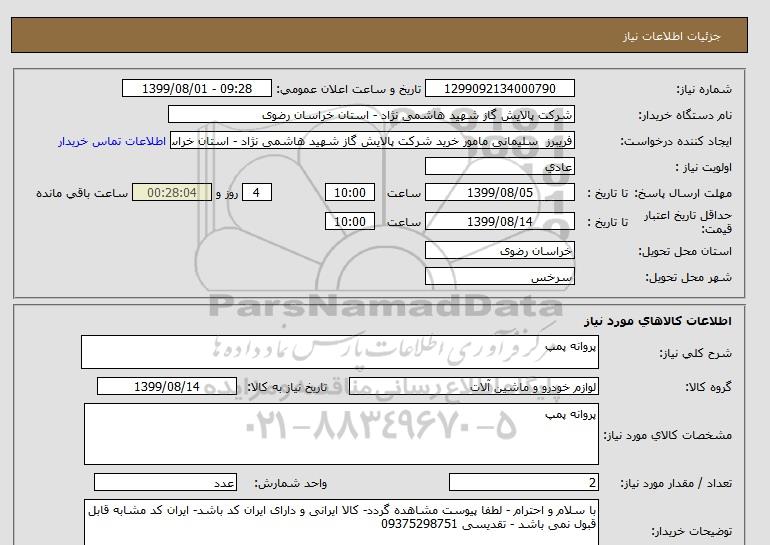Click the 10:00 time field beside 1399/08/05

[350, 192]
